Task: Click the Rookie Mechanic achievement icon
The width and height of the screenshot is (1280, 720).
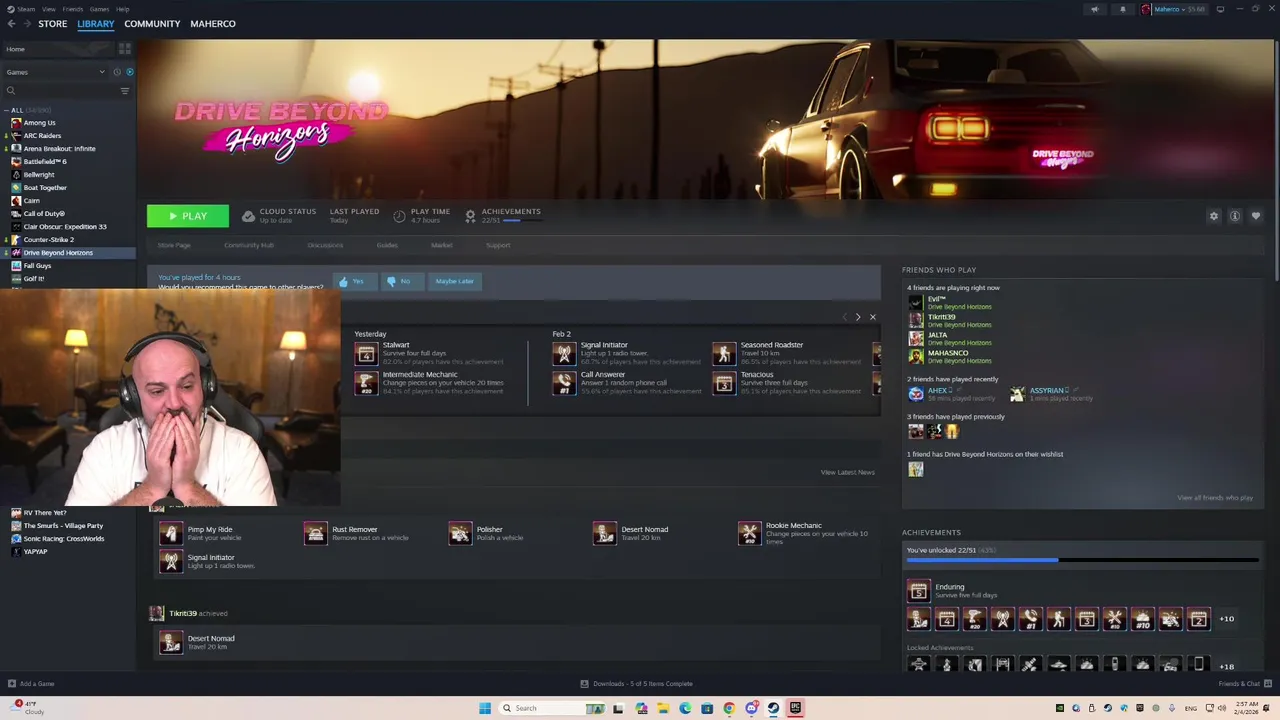Action: tap(749, 534)
